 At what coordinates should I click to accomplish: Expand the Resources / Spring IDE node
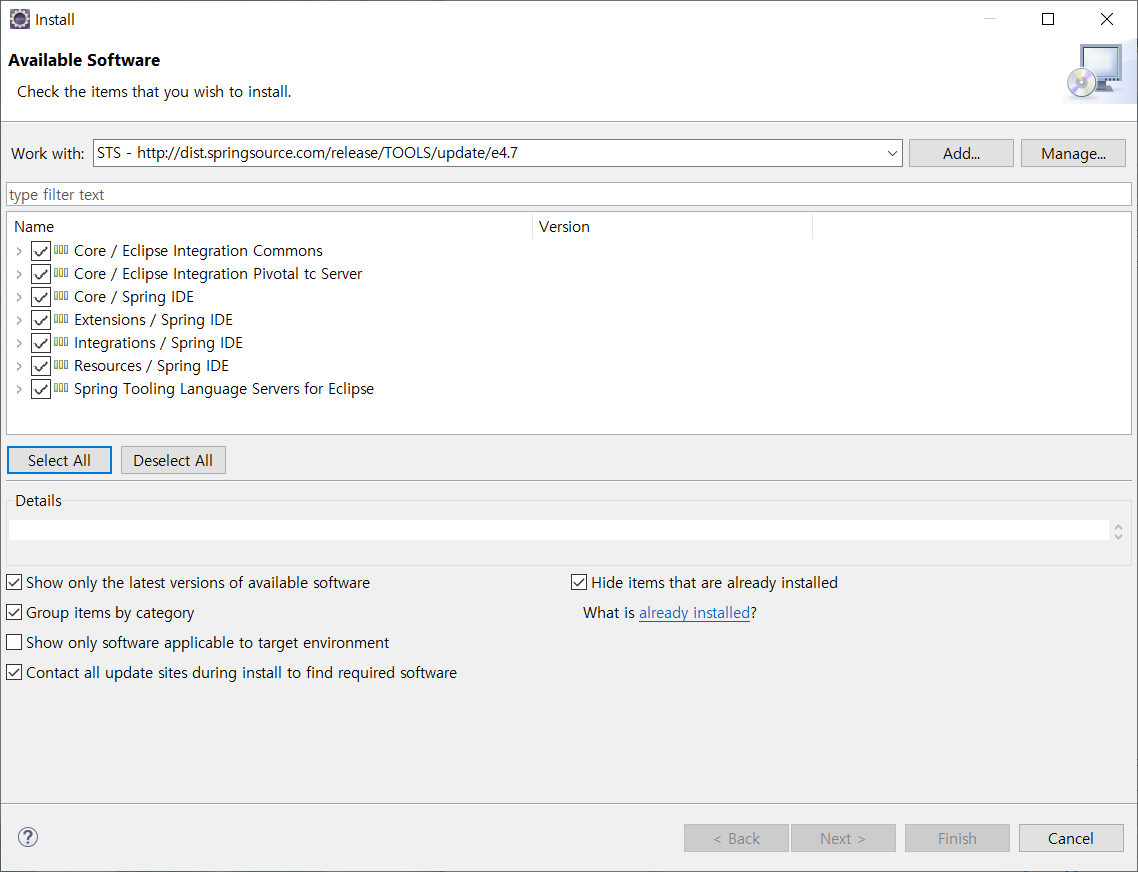click(19, 366)
